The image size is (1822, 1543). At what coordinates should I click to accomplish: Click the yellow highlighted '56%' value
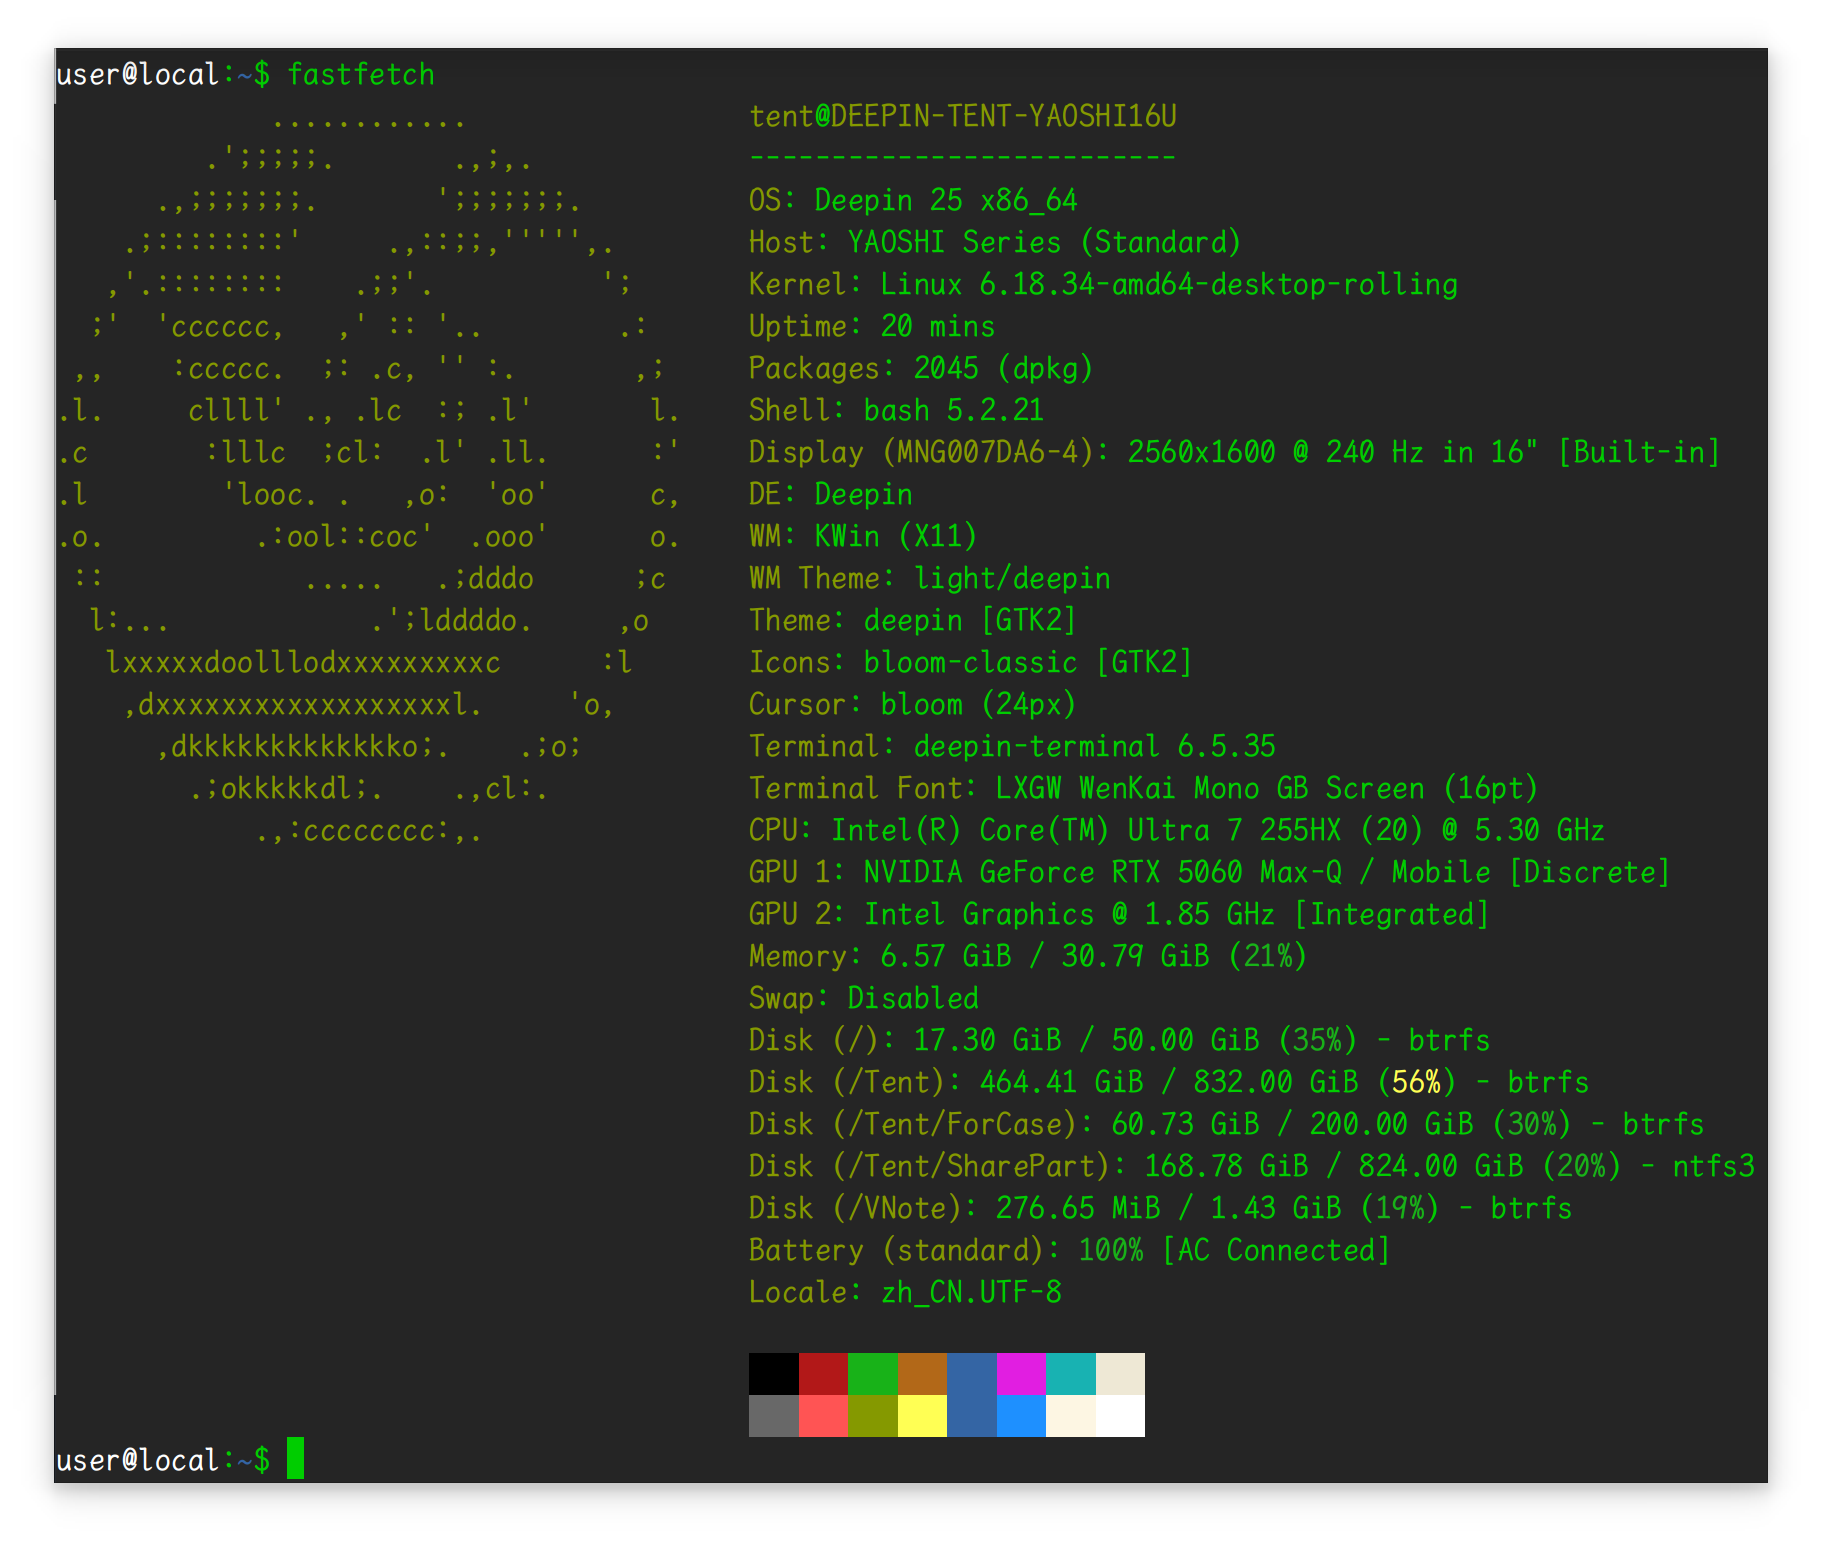[1416, 1083]
